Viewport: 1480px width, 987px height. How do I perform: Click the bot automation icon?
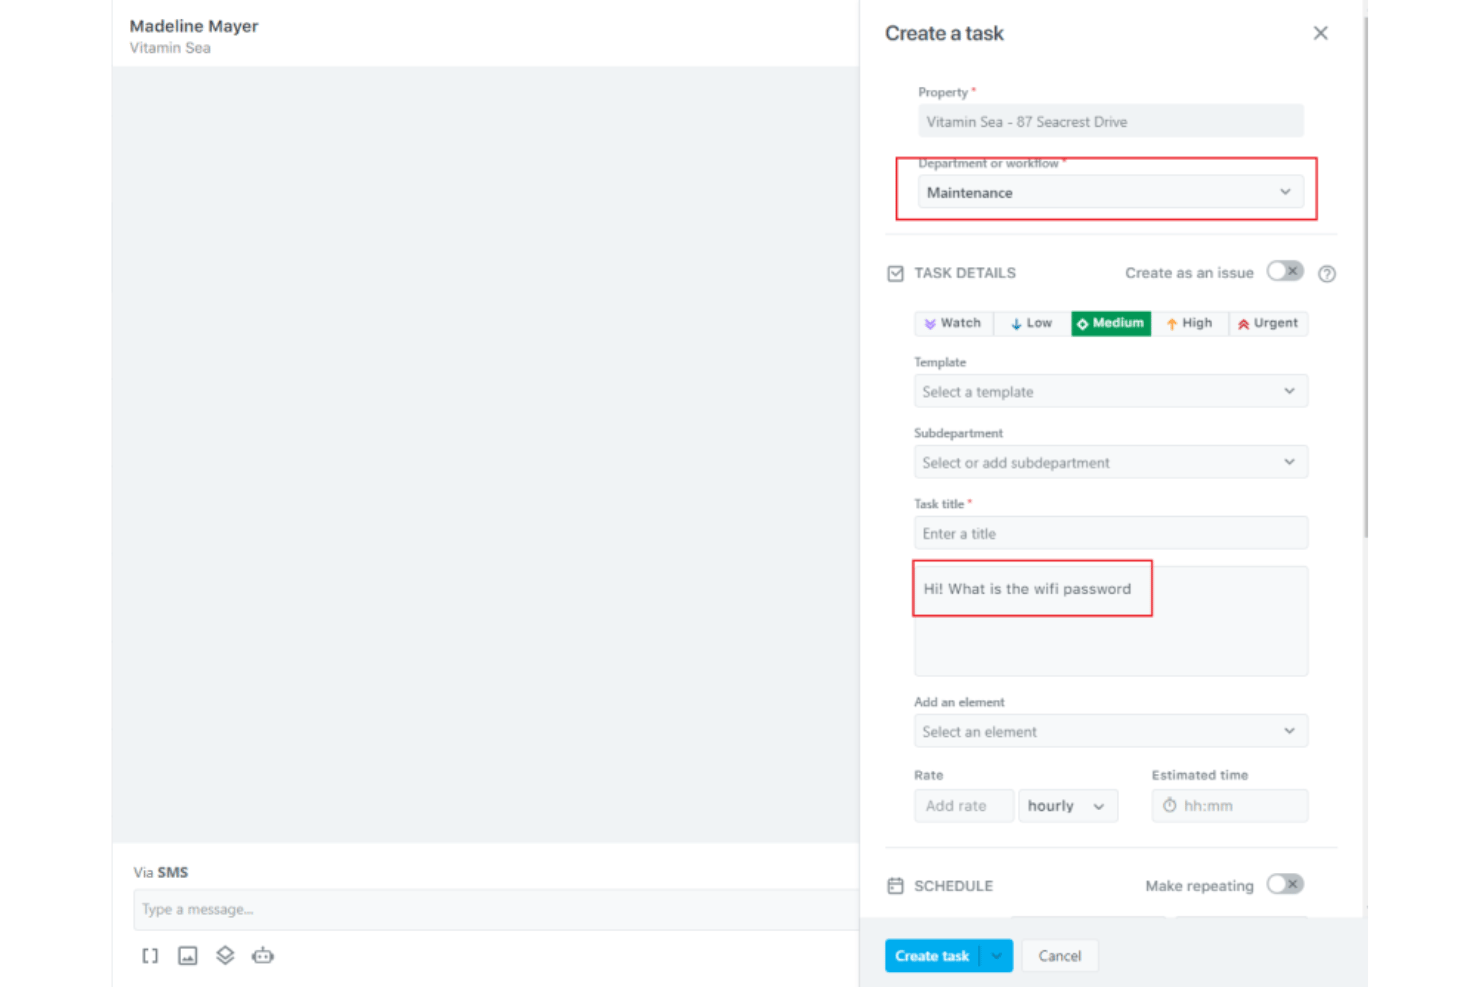point(263,956)
